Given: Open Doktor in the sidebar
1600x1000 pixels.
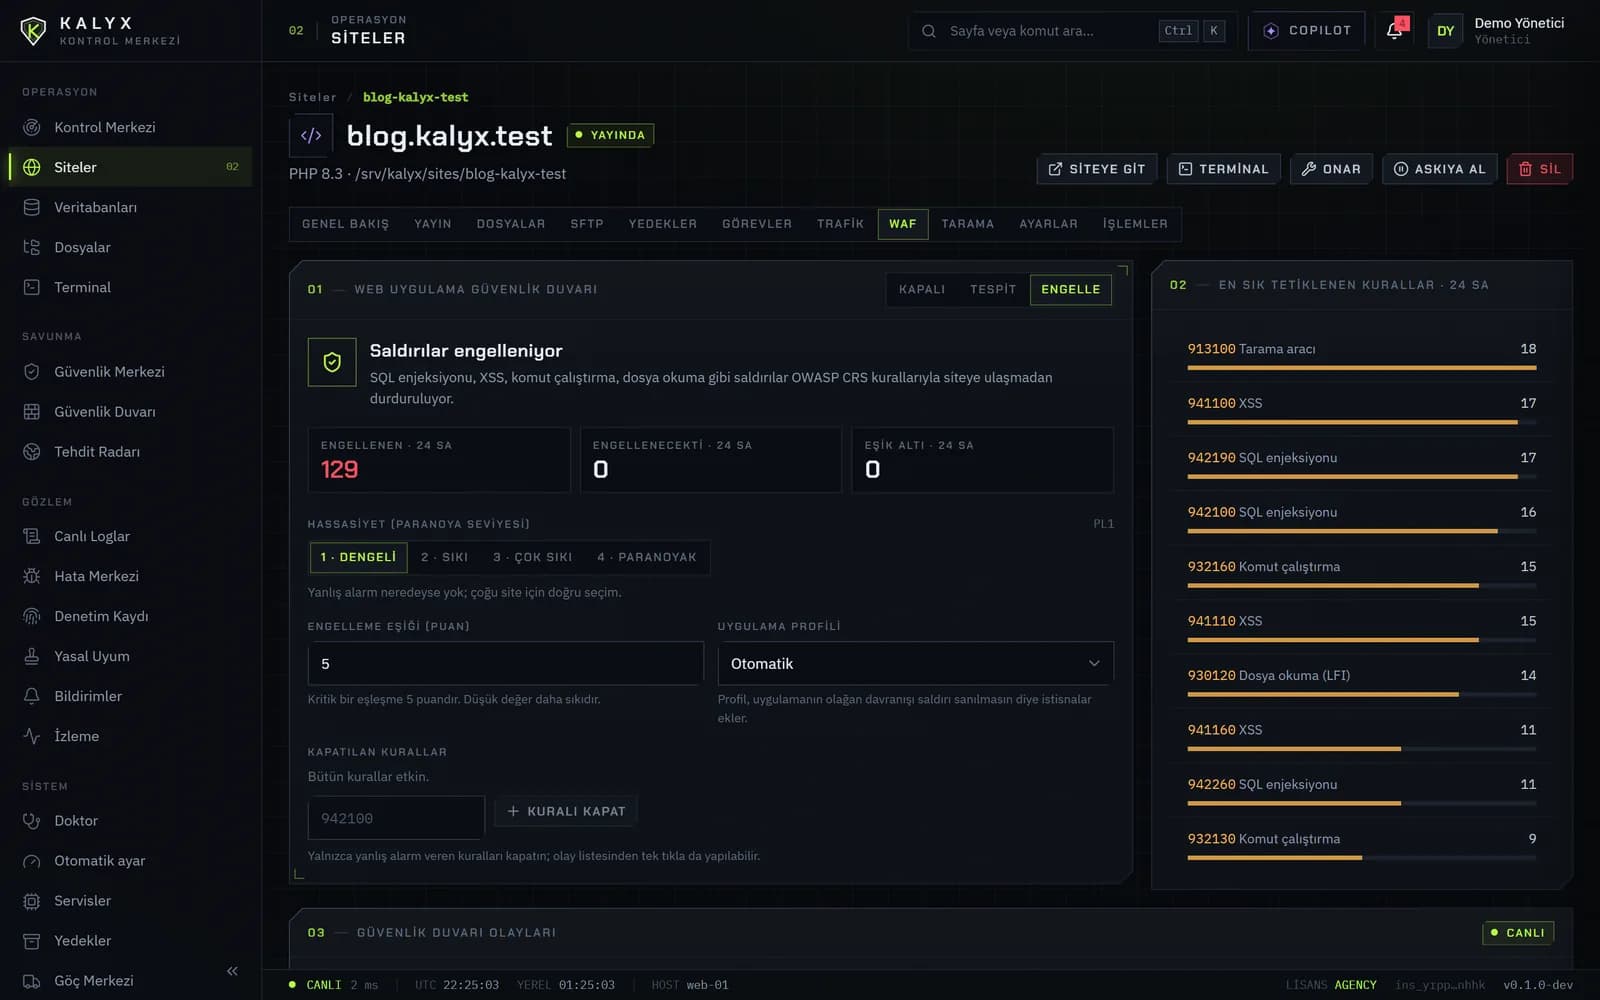Looking at the screenshot, I should [130, 820].
